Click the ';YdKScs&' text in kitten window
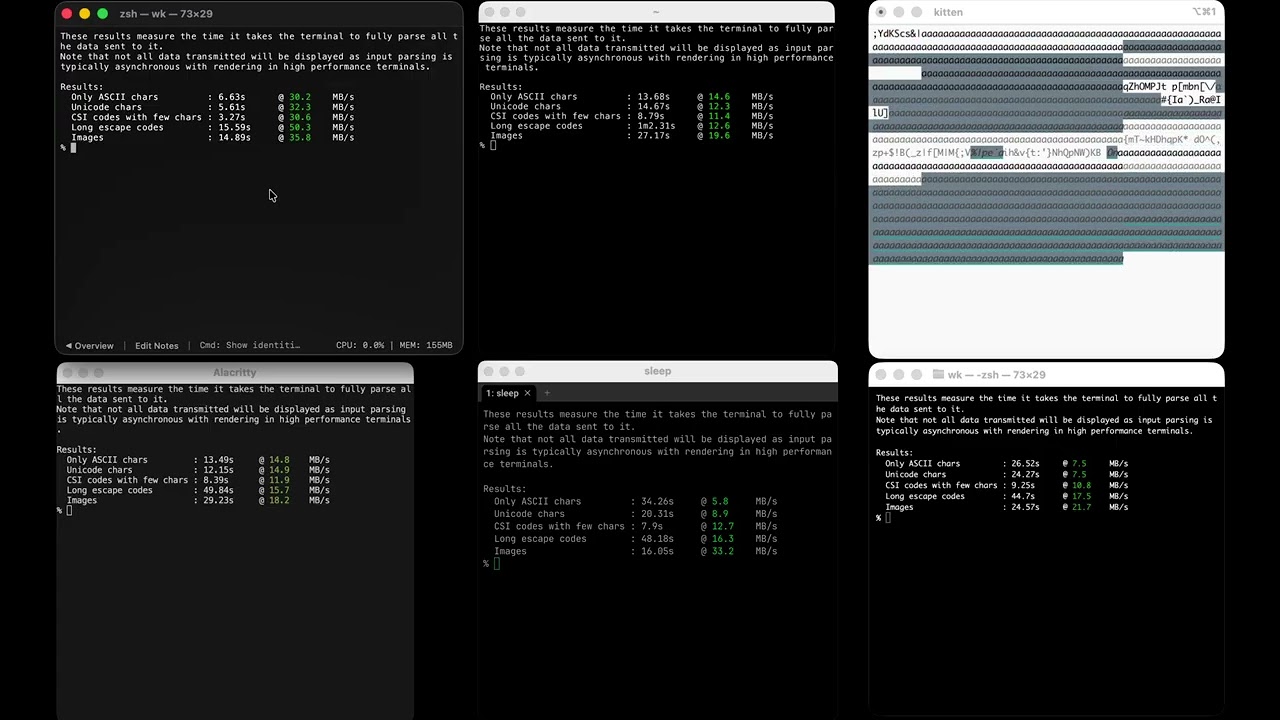The image size is (1280, 720). pos(895,34)
